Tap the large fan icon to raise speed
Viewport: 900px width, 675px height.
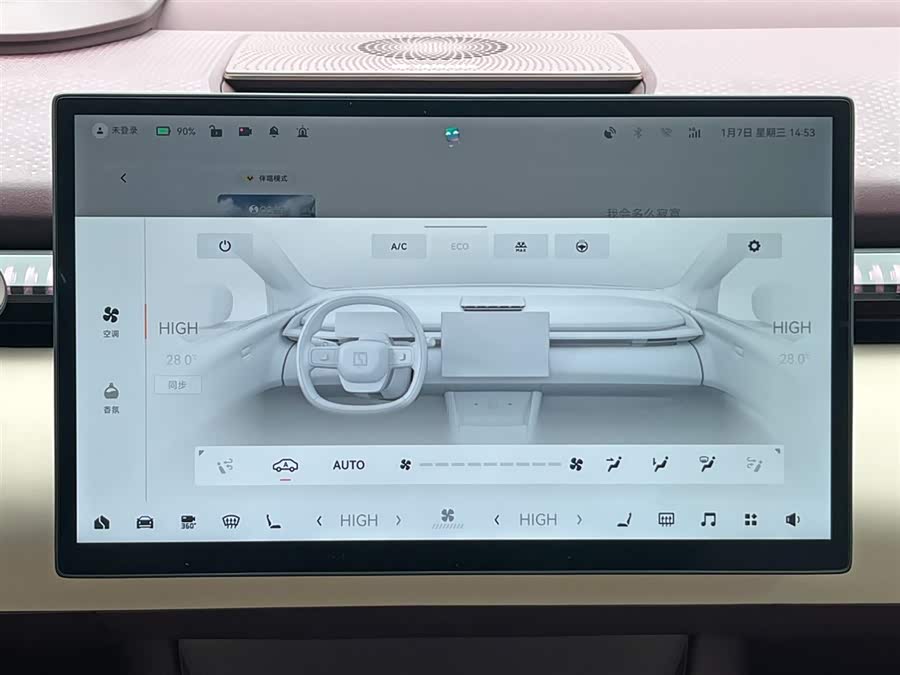tap(576, 464)
